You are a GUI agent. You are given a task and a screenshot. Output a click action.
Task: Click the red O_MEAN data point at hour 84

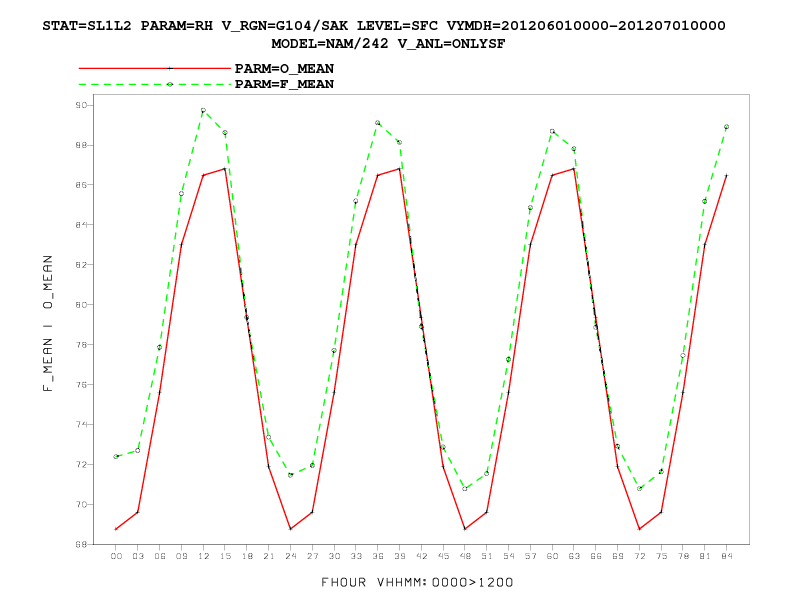coord(726,175)
